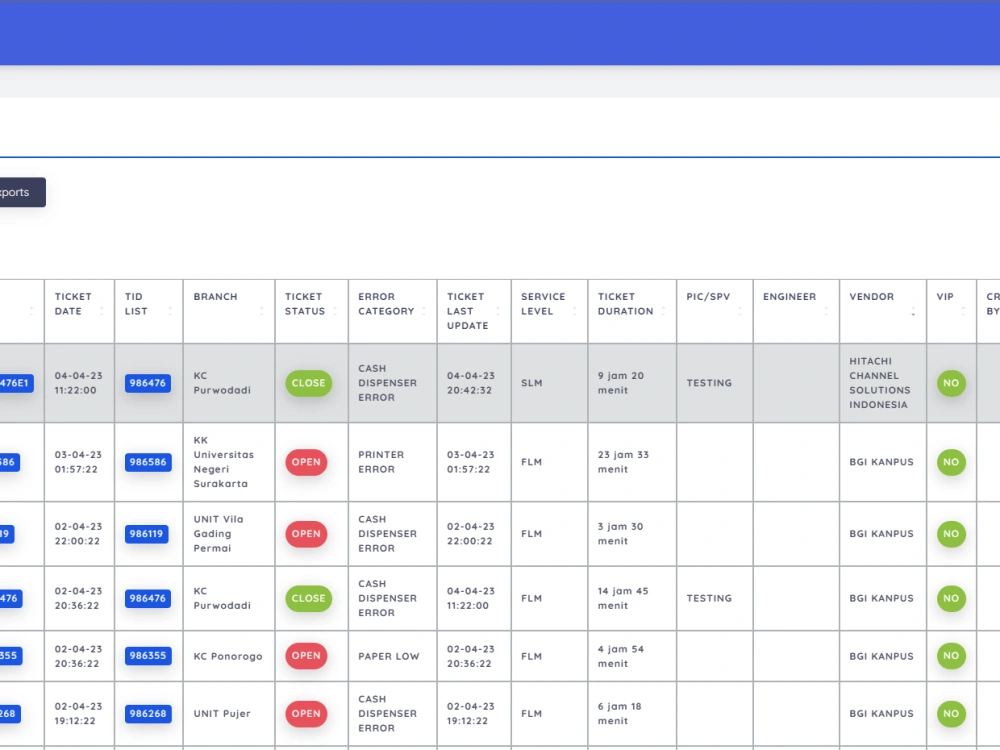Click VIP NO badge in UNIT Pujer row
Viewport: 1000px width, 750px height.
[951, 714]
